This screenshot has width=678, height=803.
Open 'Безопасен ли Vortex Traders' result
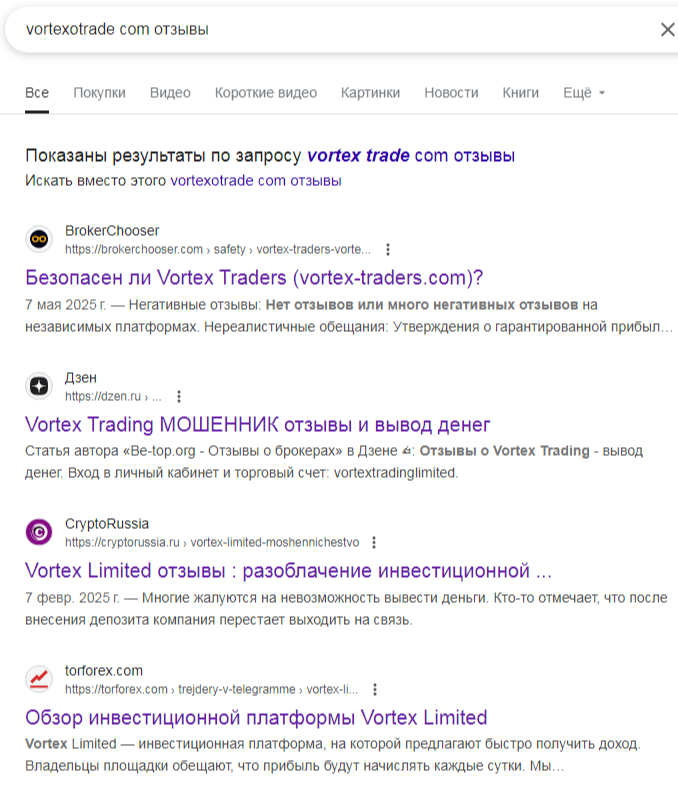click(253, 277)
